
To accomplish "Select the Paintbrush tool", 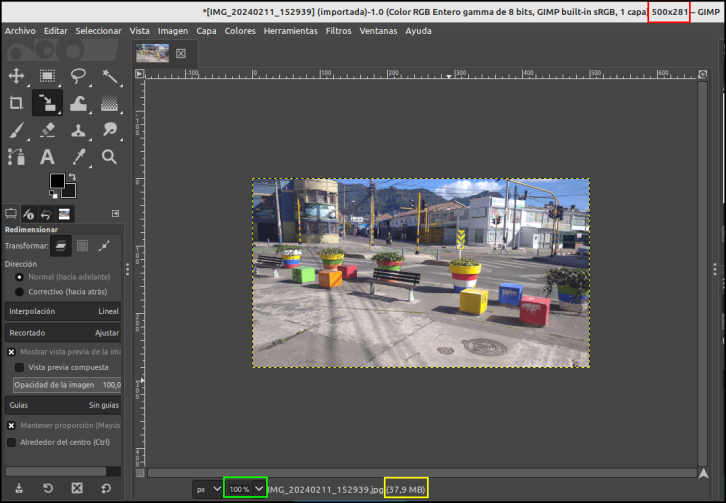I will [x=16, y=130].
